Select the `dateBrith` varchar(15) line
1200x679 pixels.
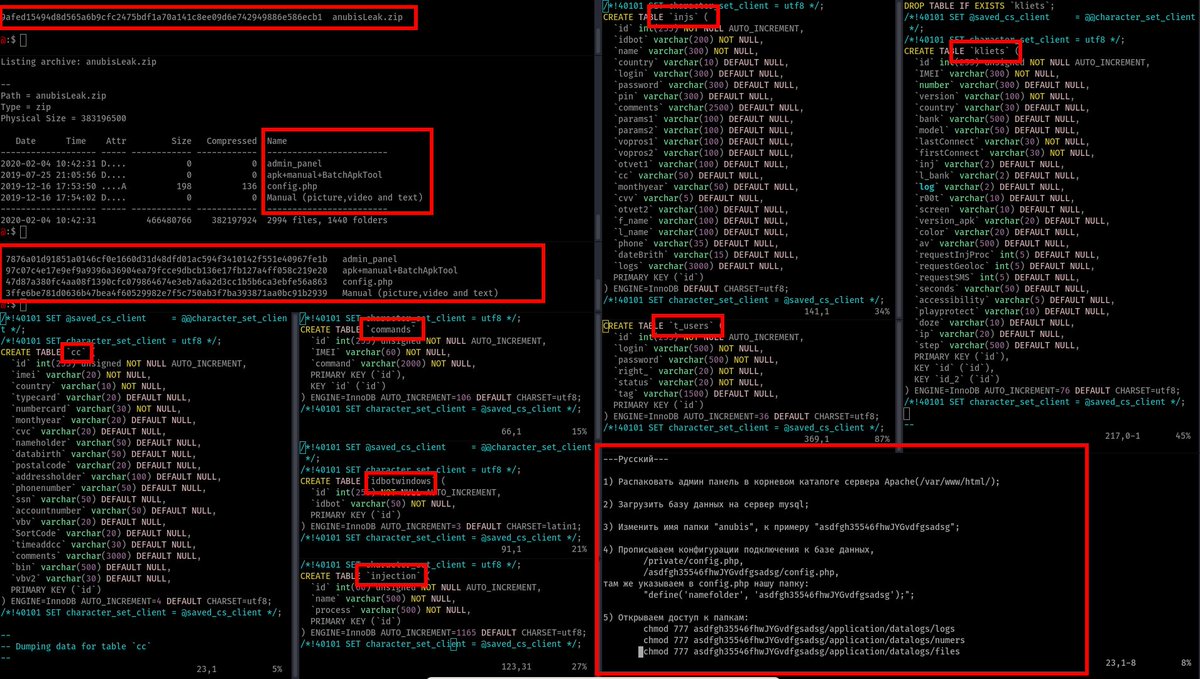pos(707,254)
